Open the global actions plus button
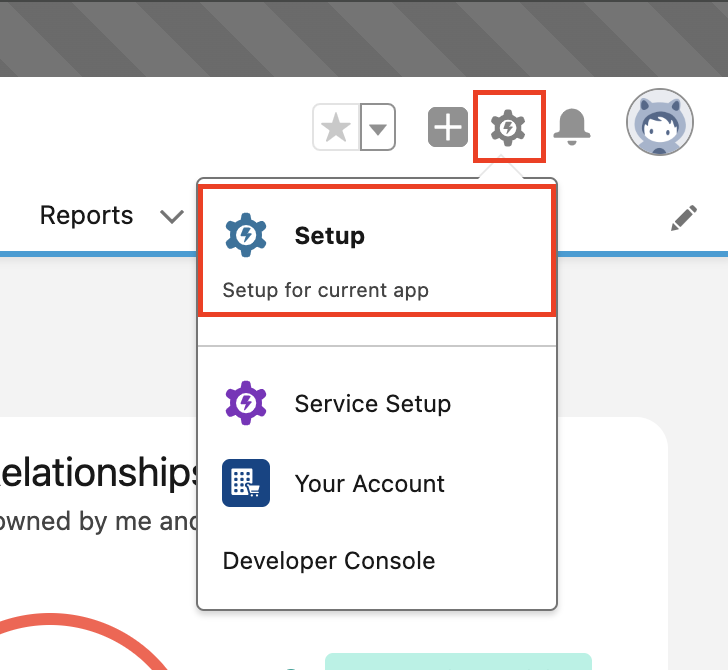Viewport: 728px width, 670px height. [x=448, y=127]
